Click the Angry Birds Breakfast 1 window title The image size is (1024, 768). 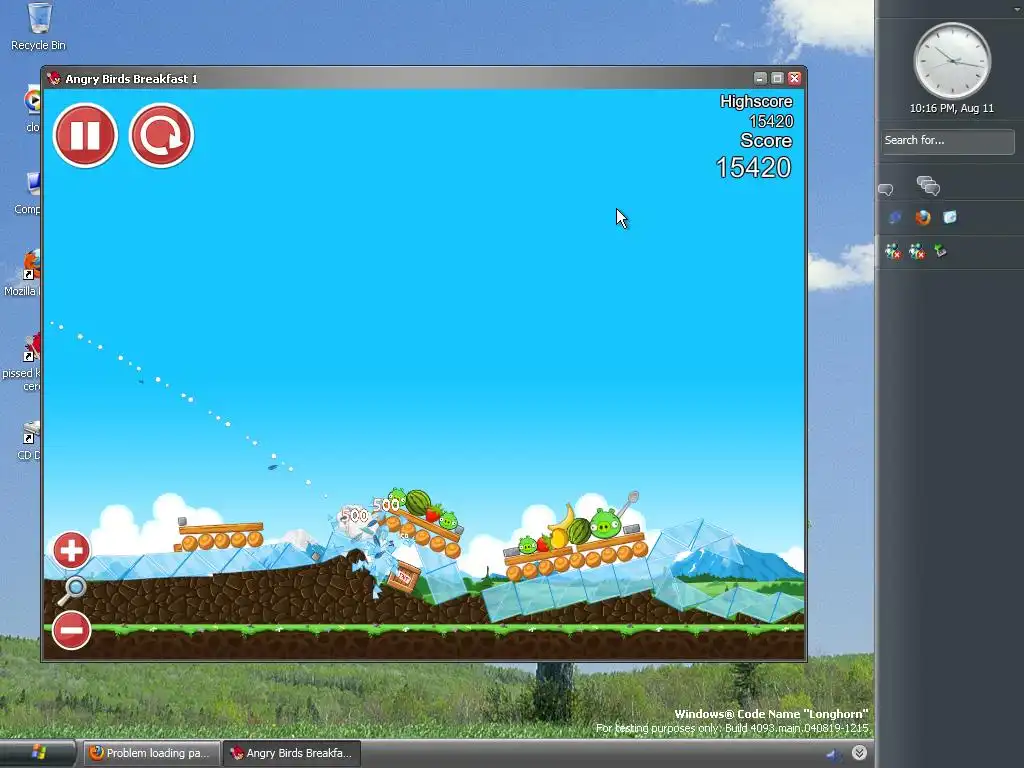pos(131,79)
